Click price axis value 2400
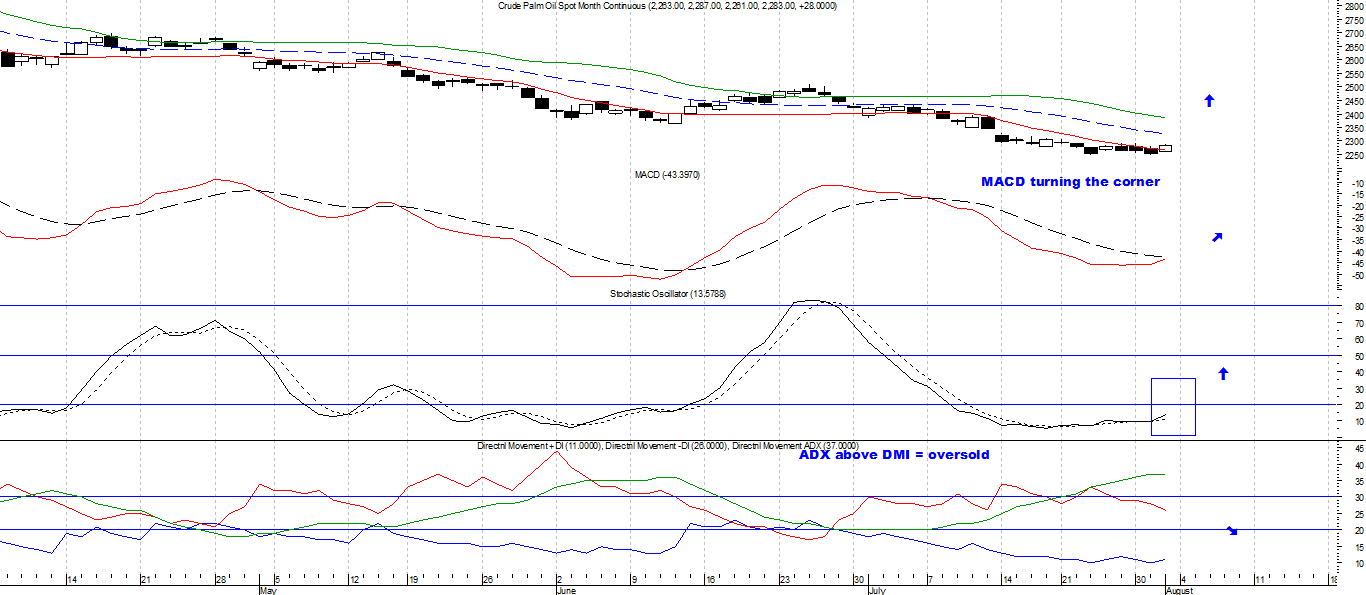 (1352, 115)
